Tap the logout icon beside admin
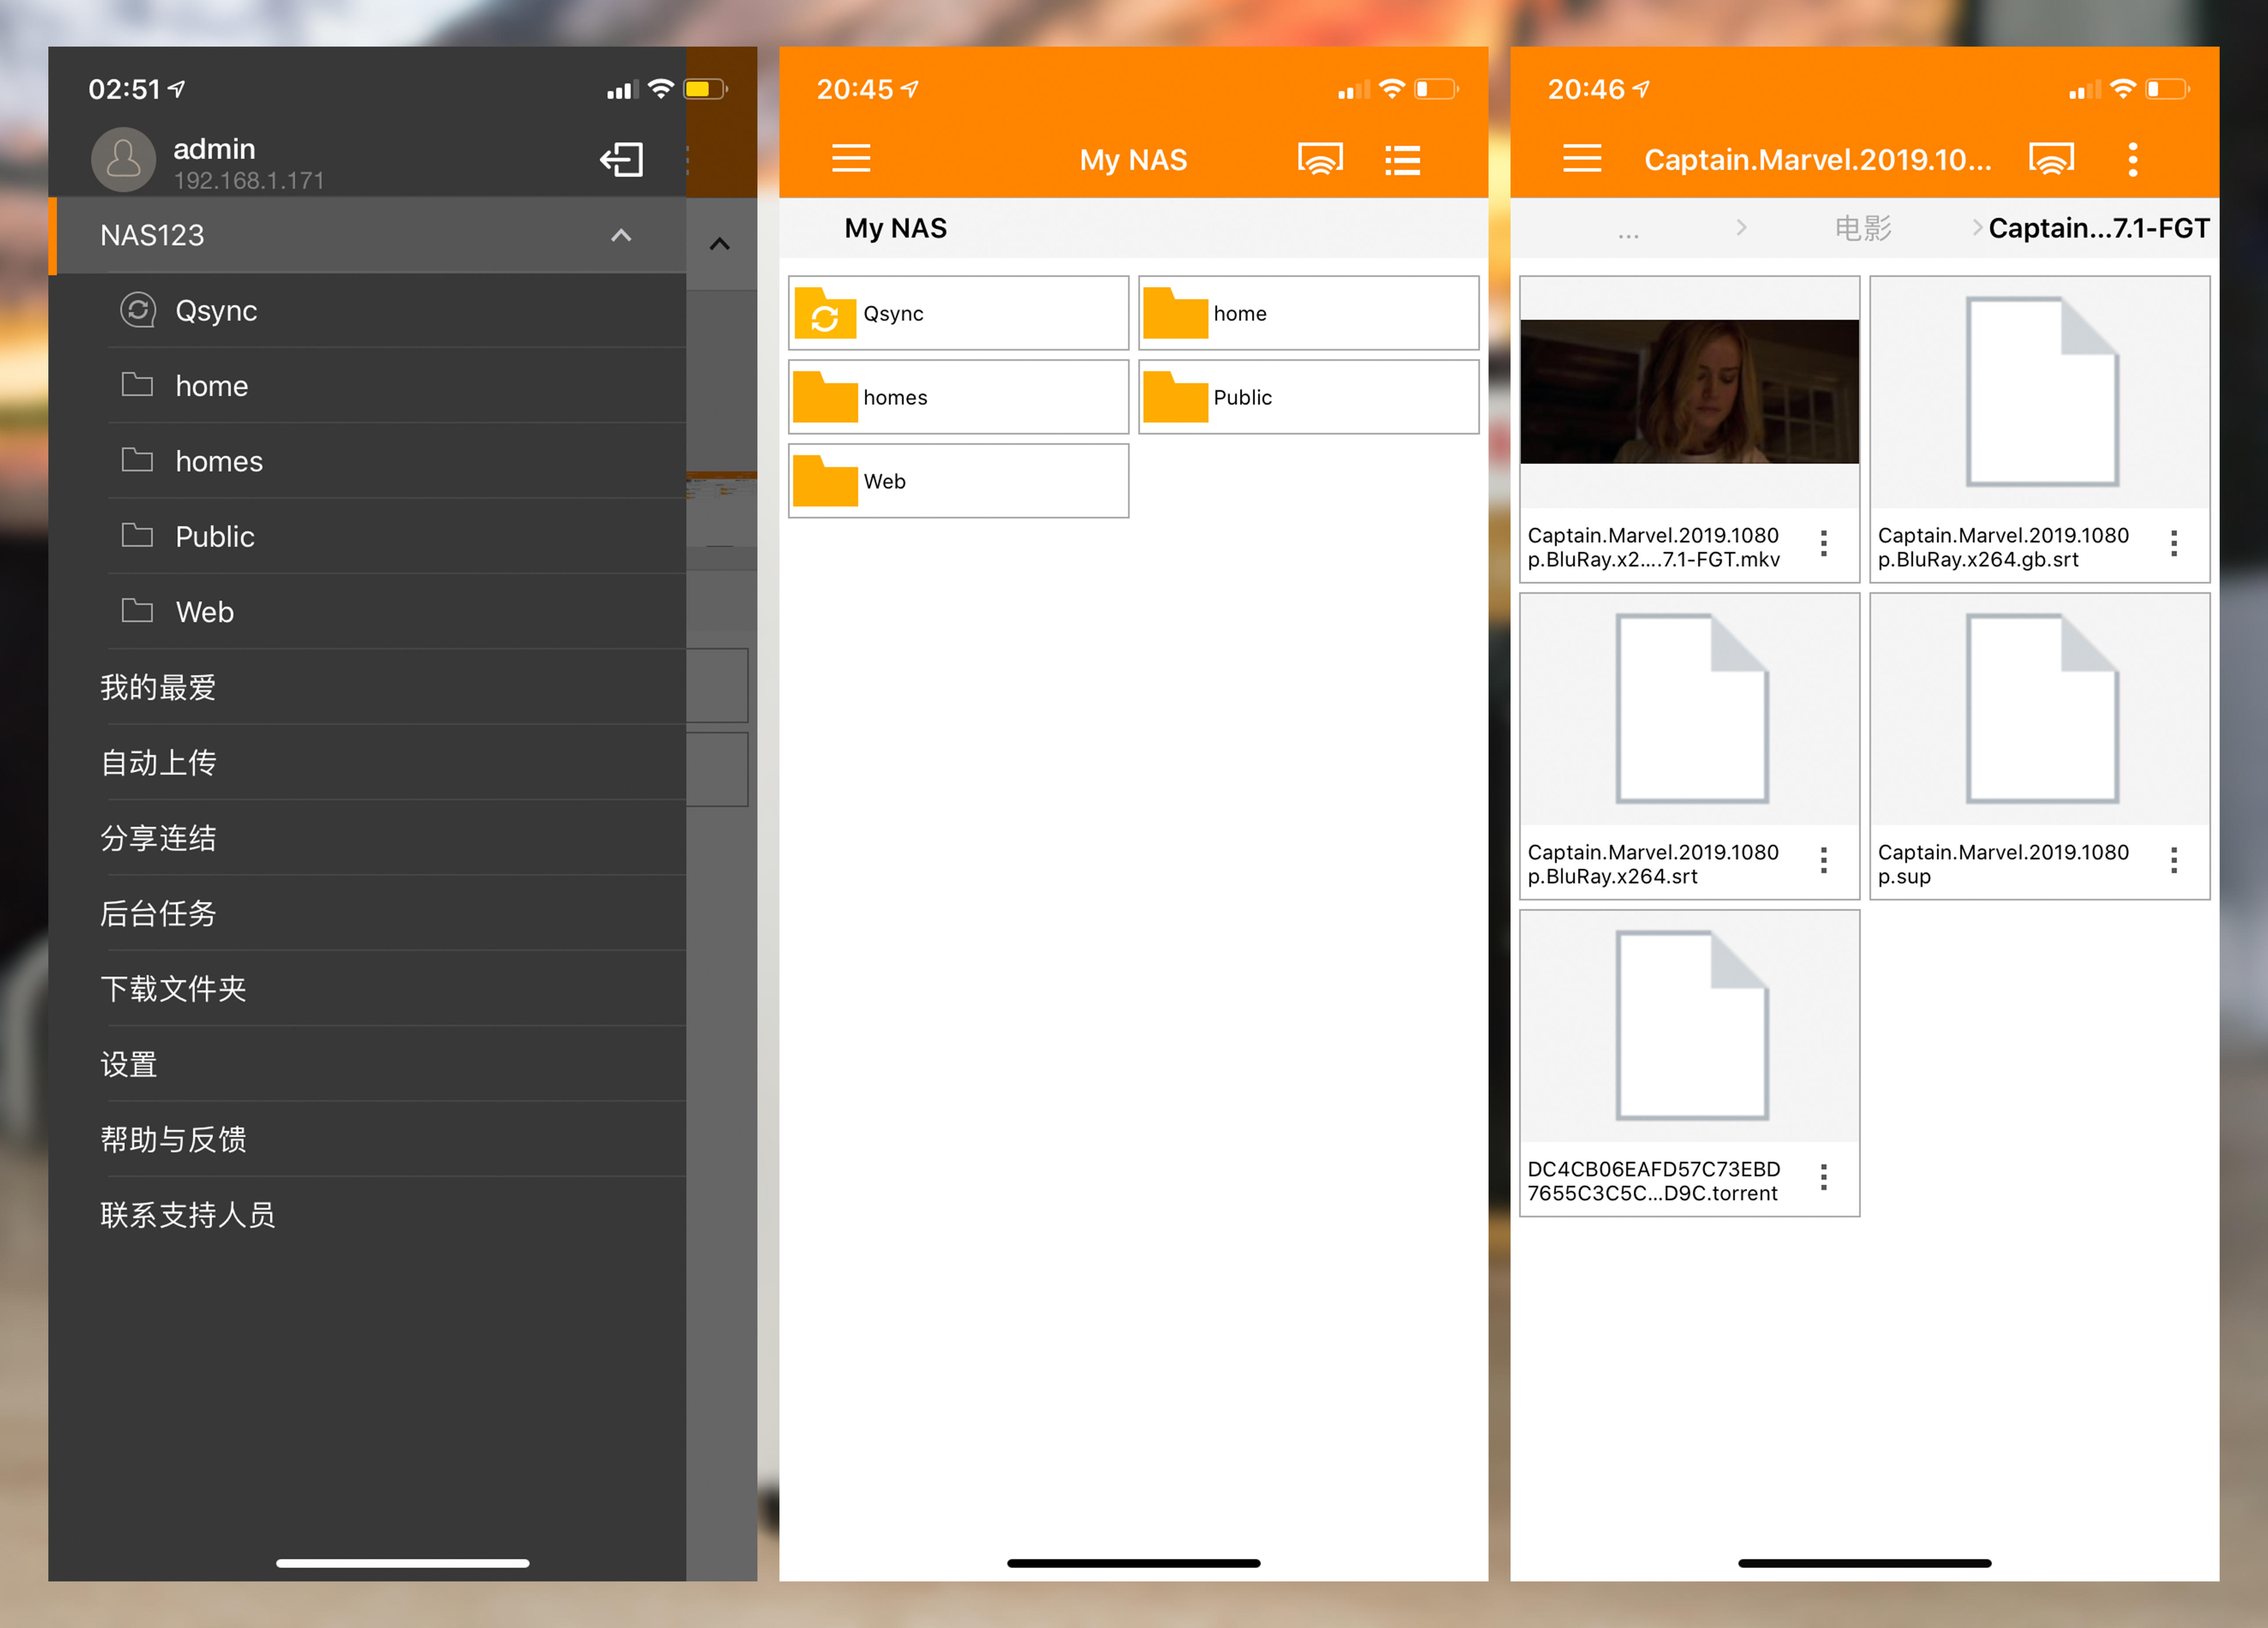The image size is (2268, 1628). tap(621, 159)
